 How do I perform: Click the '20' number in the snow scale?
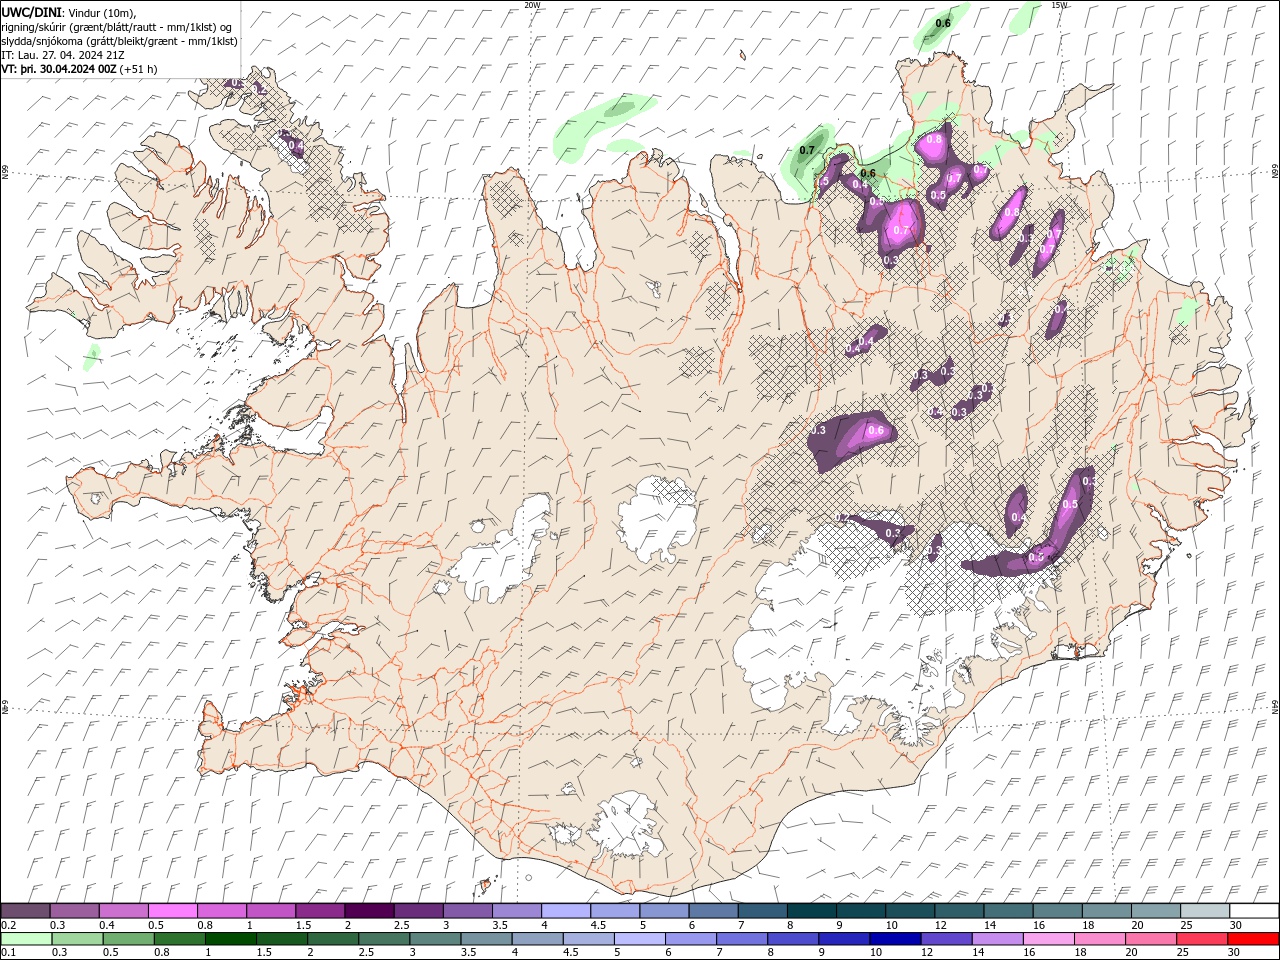tap(1137, 925)
